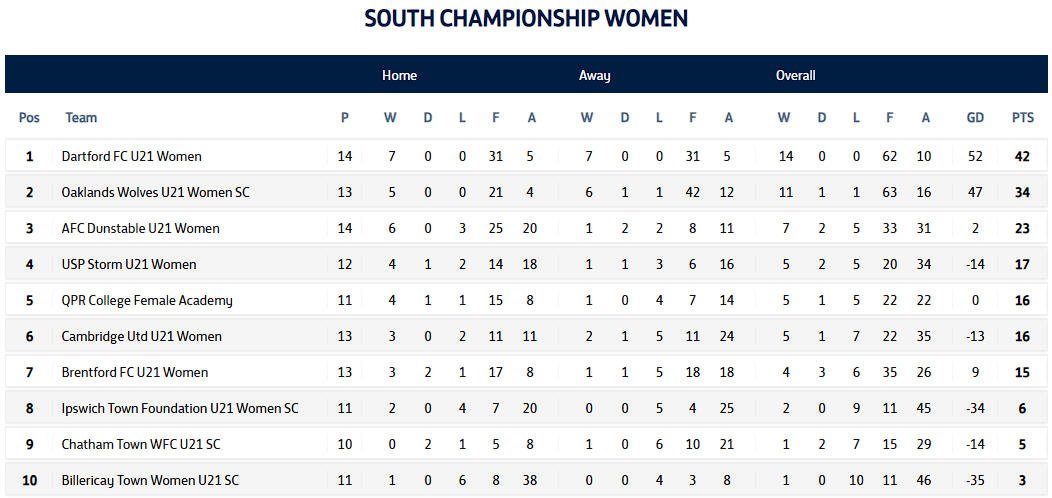Click the Overall section header
1052x498 pixels.
point(796,75)
